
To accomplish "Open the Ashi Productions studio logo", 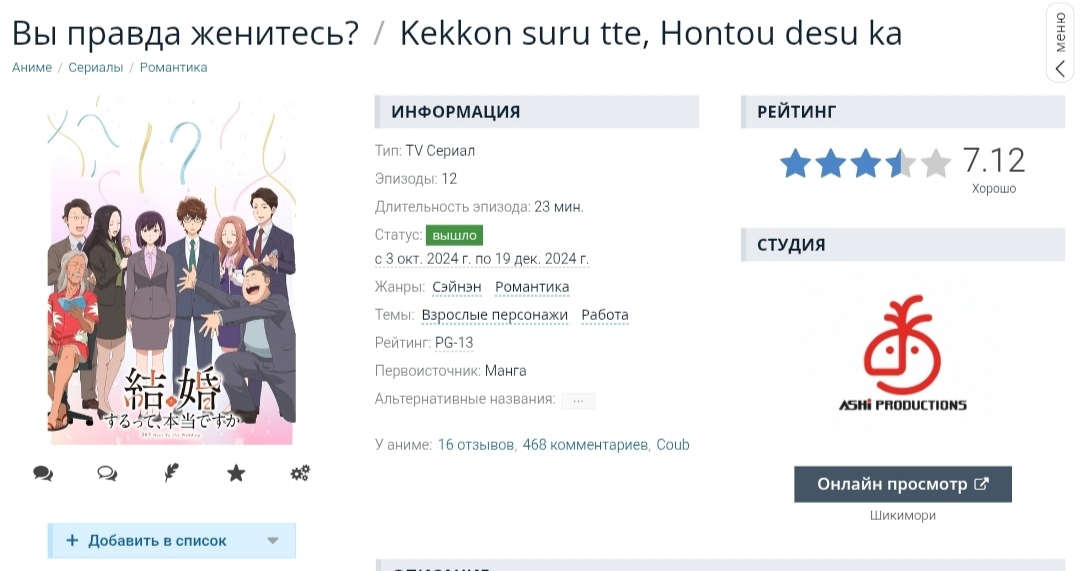I will (902, 353).
